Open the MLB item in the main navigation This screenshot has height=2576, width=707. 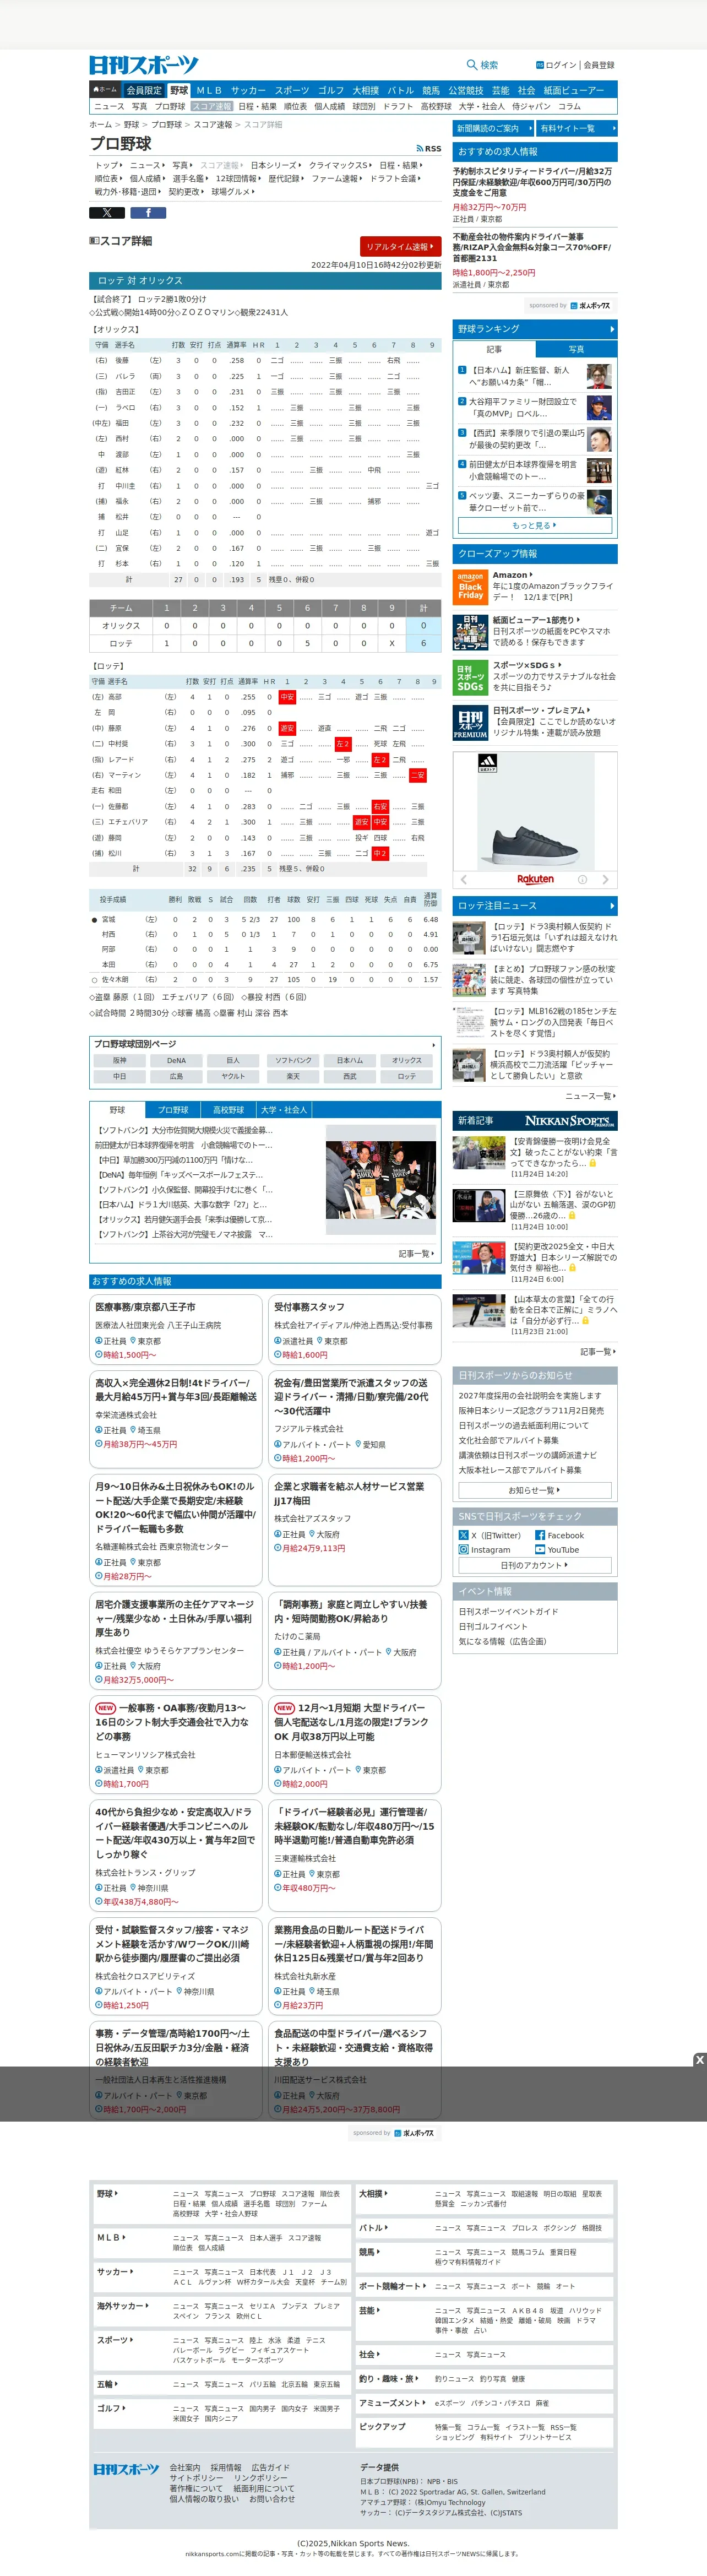click(209, 90)
